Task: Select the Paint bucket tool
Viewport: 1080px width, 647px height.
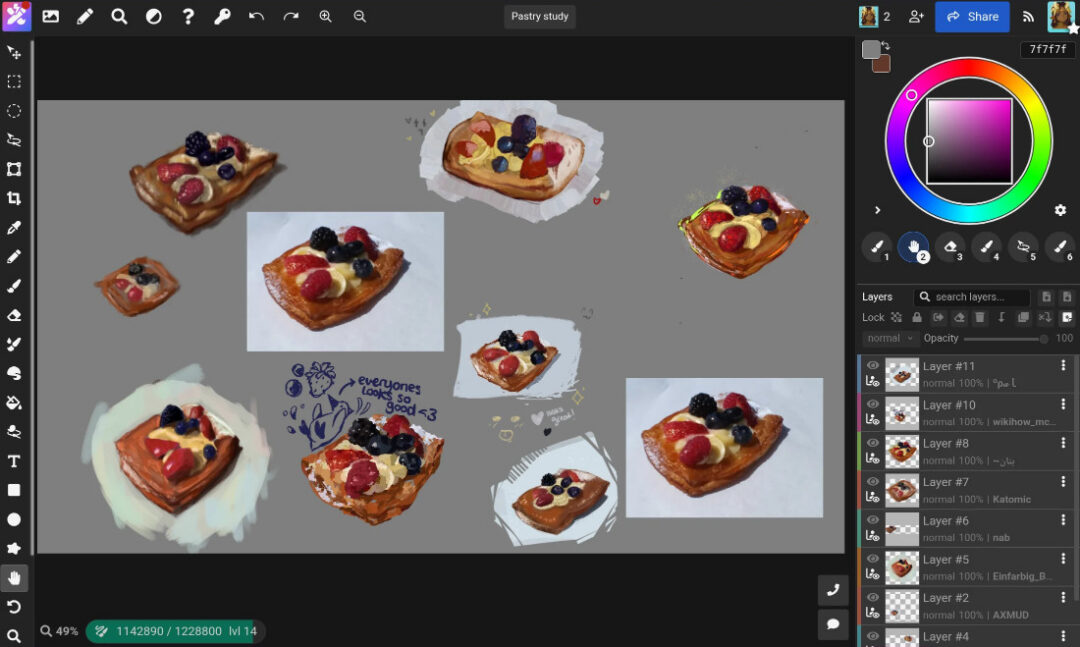Action: (x=14, y=402)
